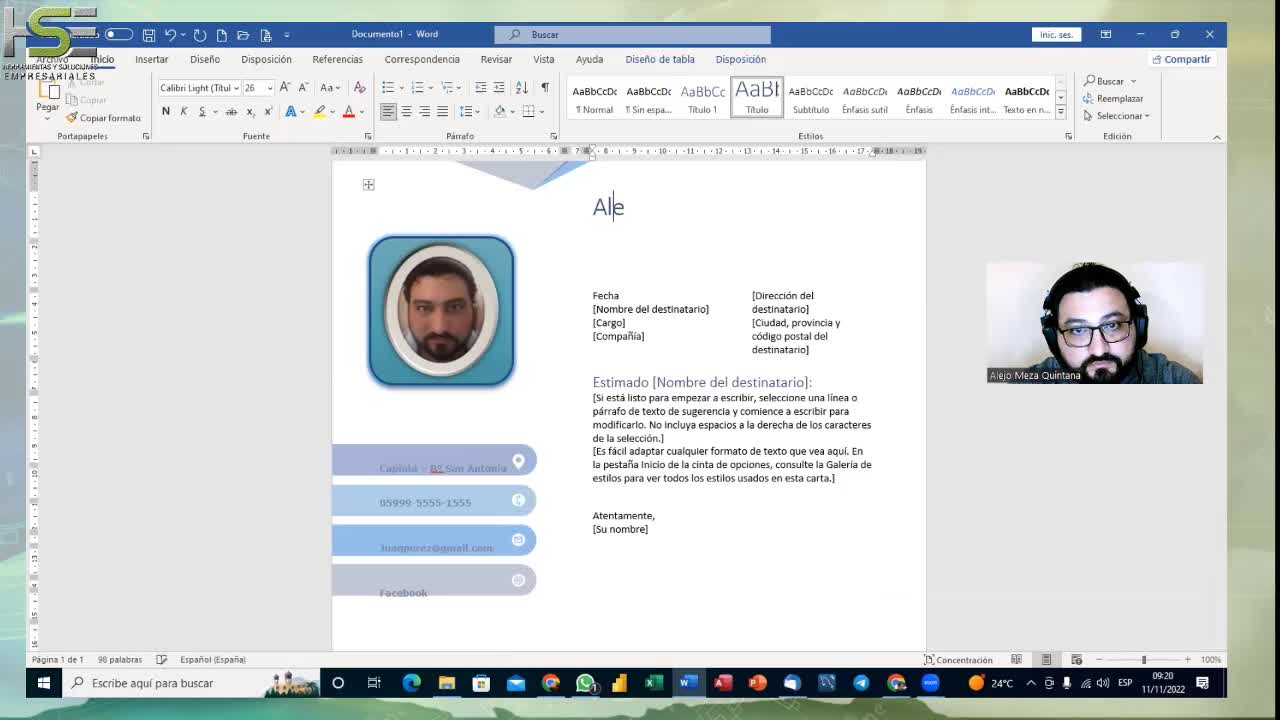This screenshot has height=720, width=1280.
Task: Open the multilevel list menu
Action: 450,87
